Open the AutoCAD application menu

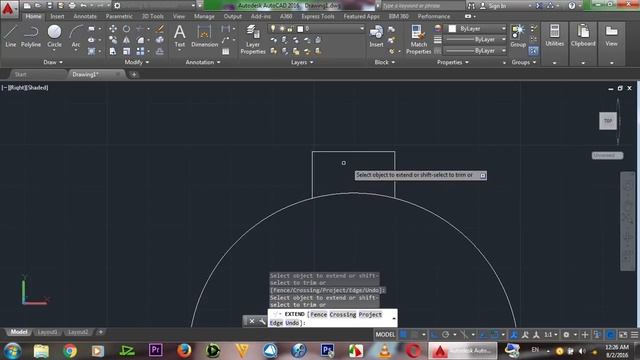[x=8, y=8]
